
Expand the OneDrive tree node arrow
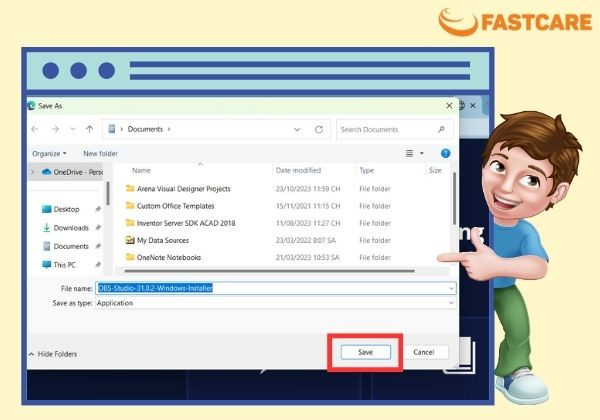[32, 172]
